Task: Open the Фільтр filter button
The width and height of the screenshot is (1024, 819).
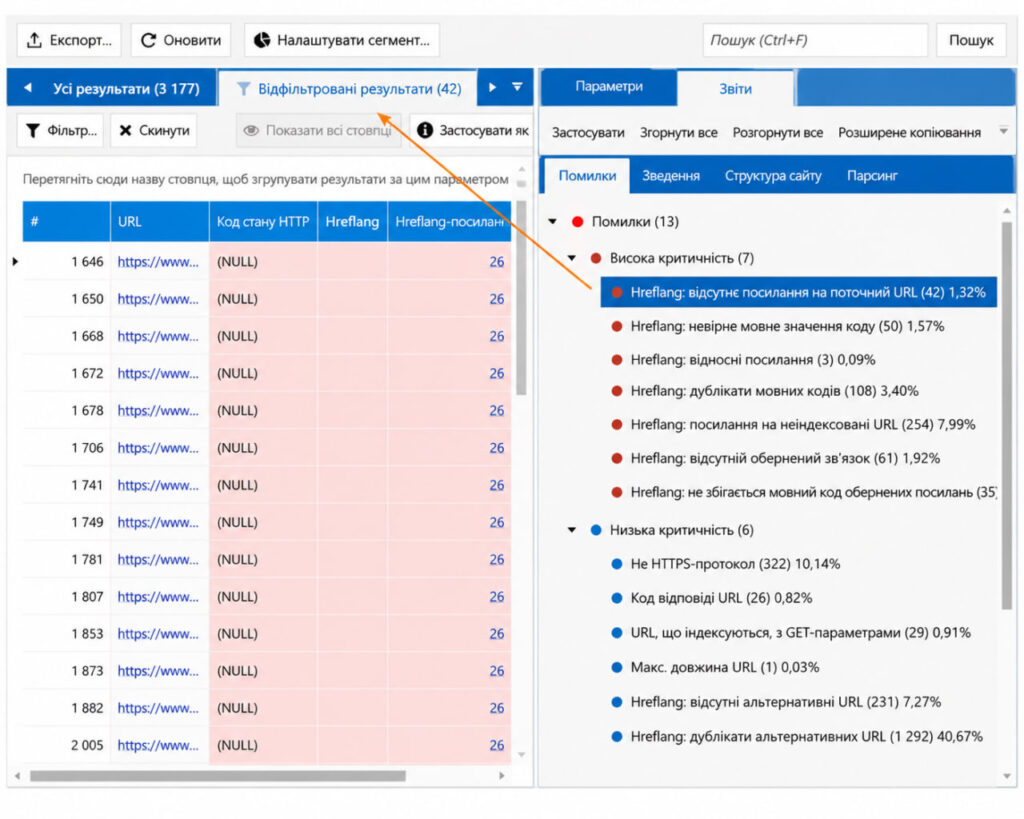Action: pos(60,131)
